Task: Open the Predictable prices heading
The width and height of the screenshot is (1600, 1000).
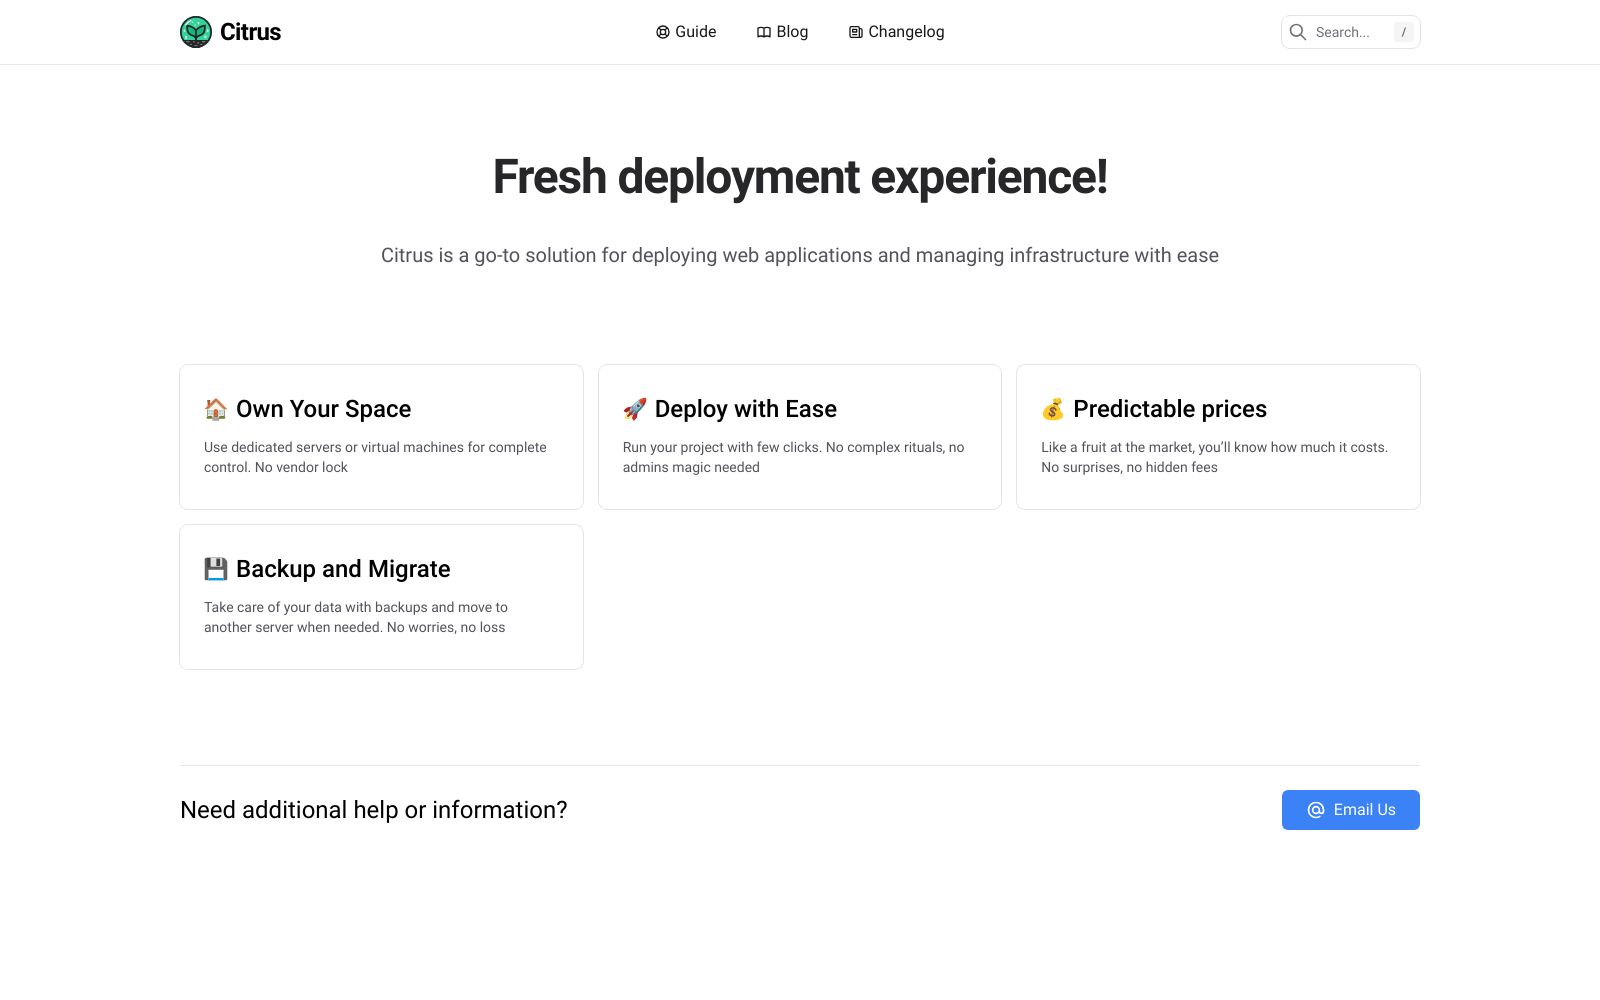Action: (1170, 409)
